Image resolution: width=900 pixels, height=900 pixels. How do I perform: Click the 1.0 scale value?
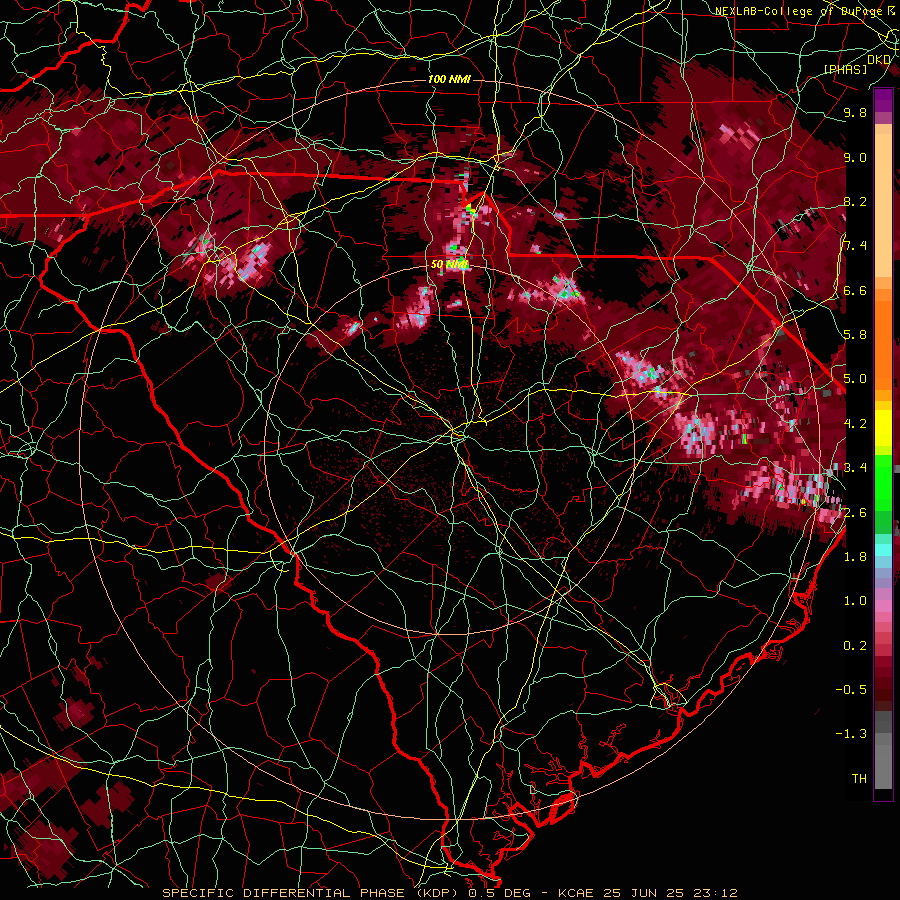pos(855,602)
